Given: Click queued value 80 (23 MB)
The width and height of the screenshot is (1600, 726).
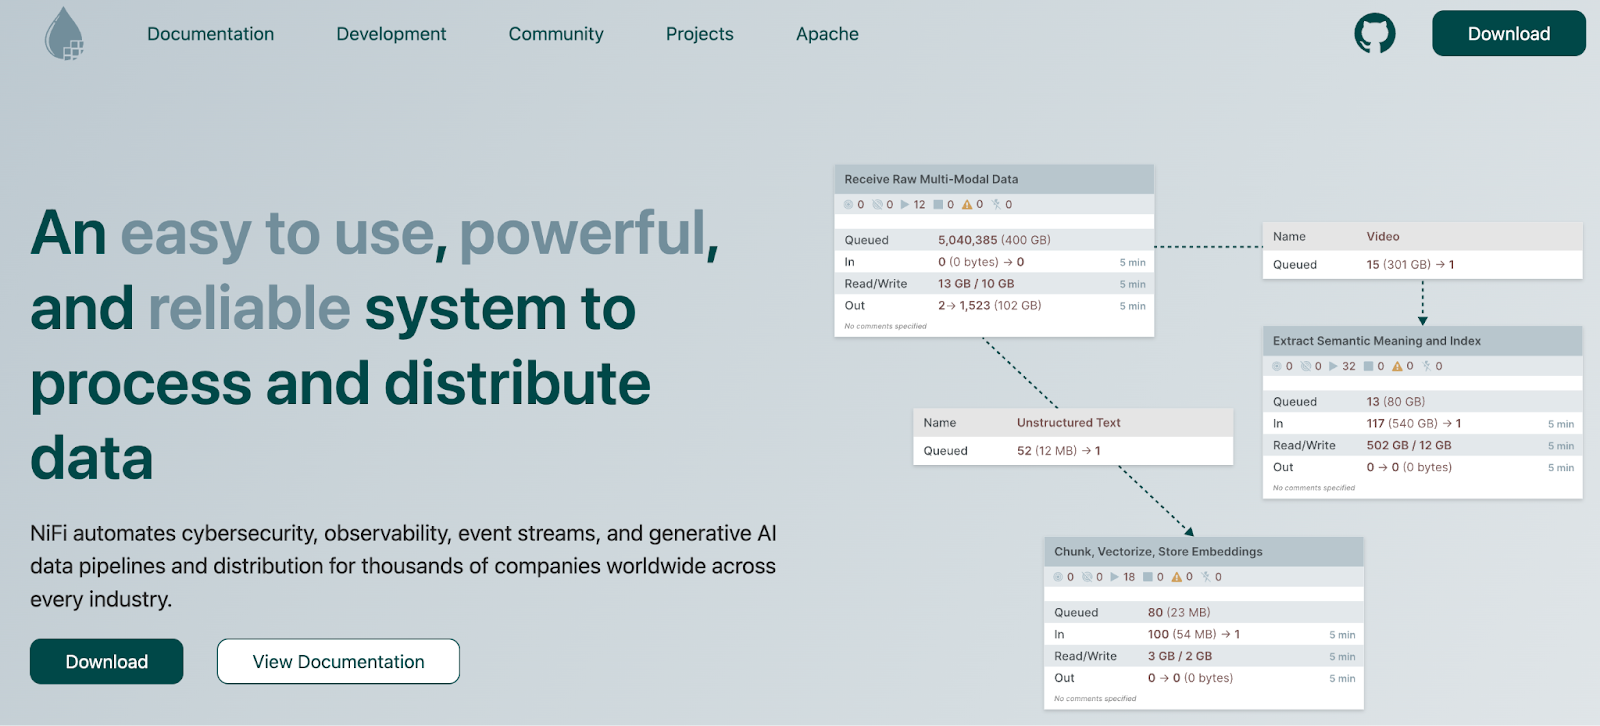Looking at the screenshot, I should click(1179, 613).
